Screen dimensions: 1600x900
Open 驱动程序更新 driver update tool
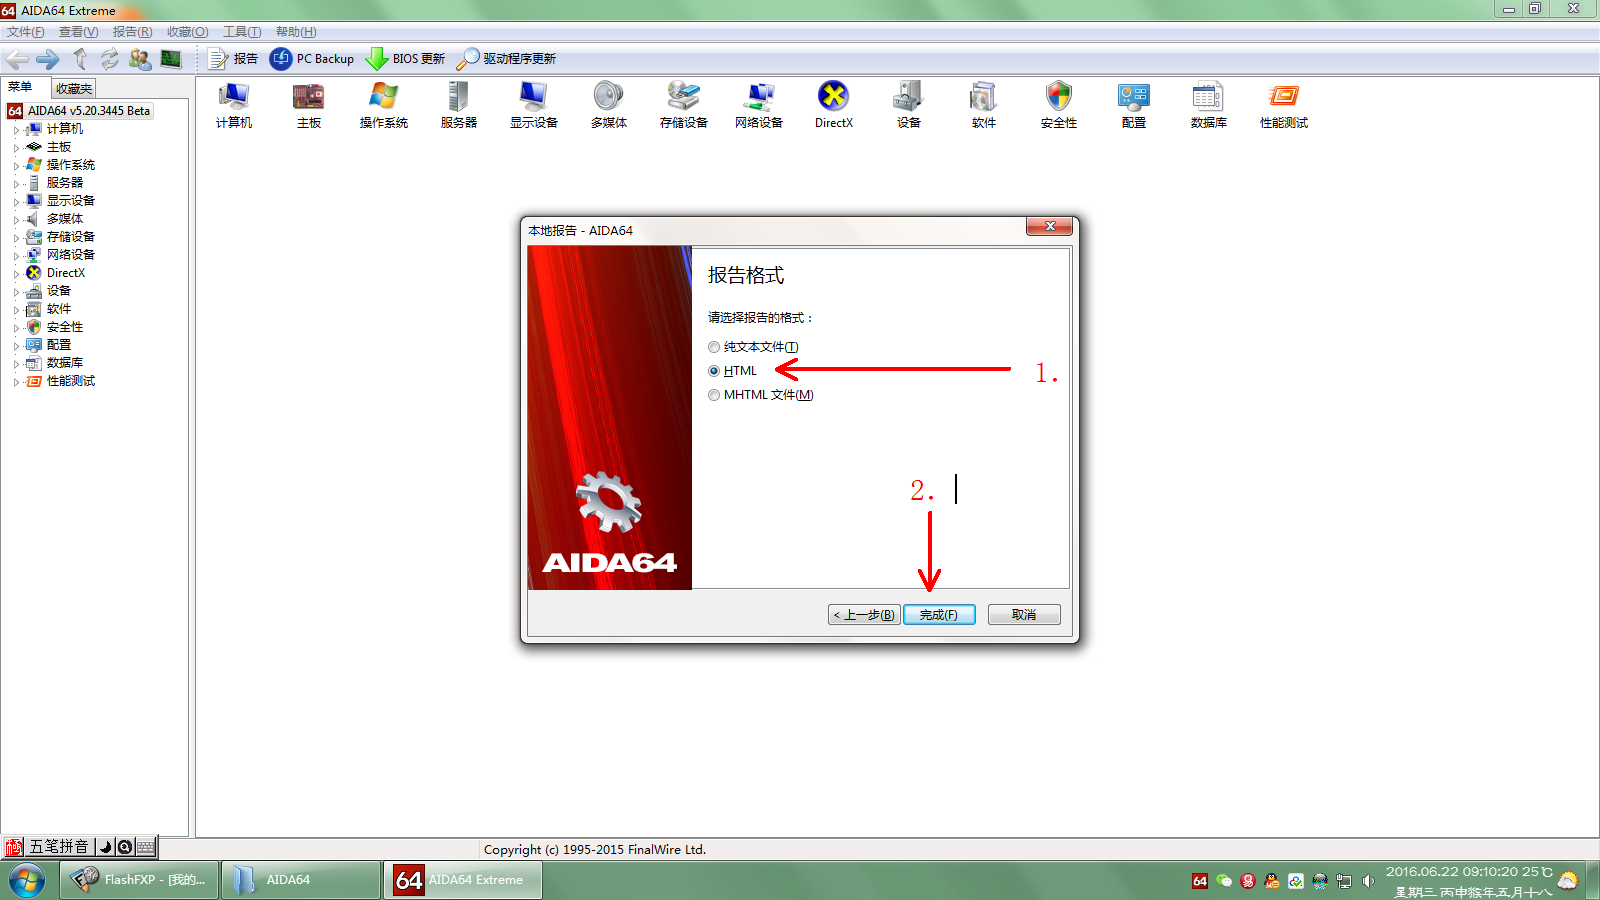tap(506, 59)
